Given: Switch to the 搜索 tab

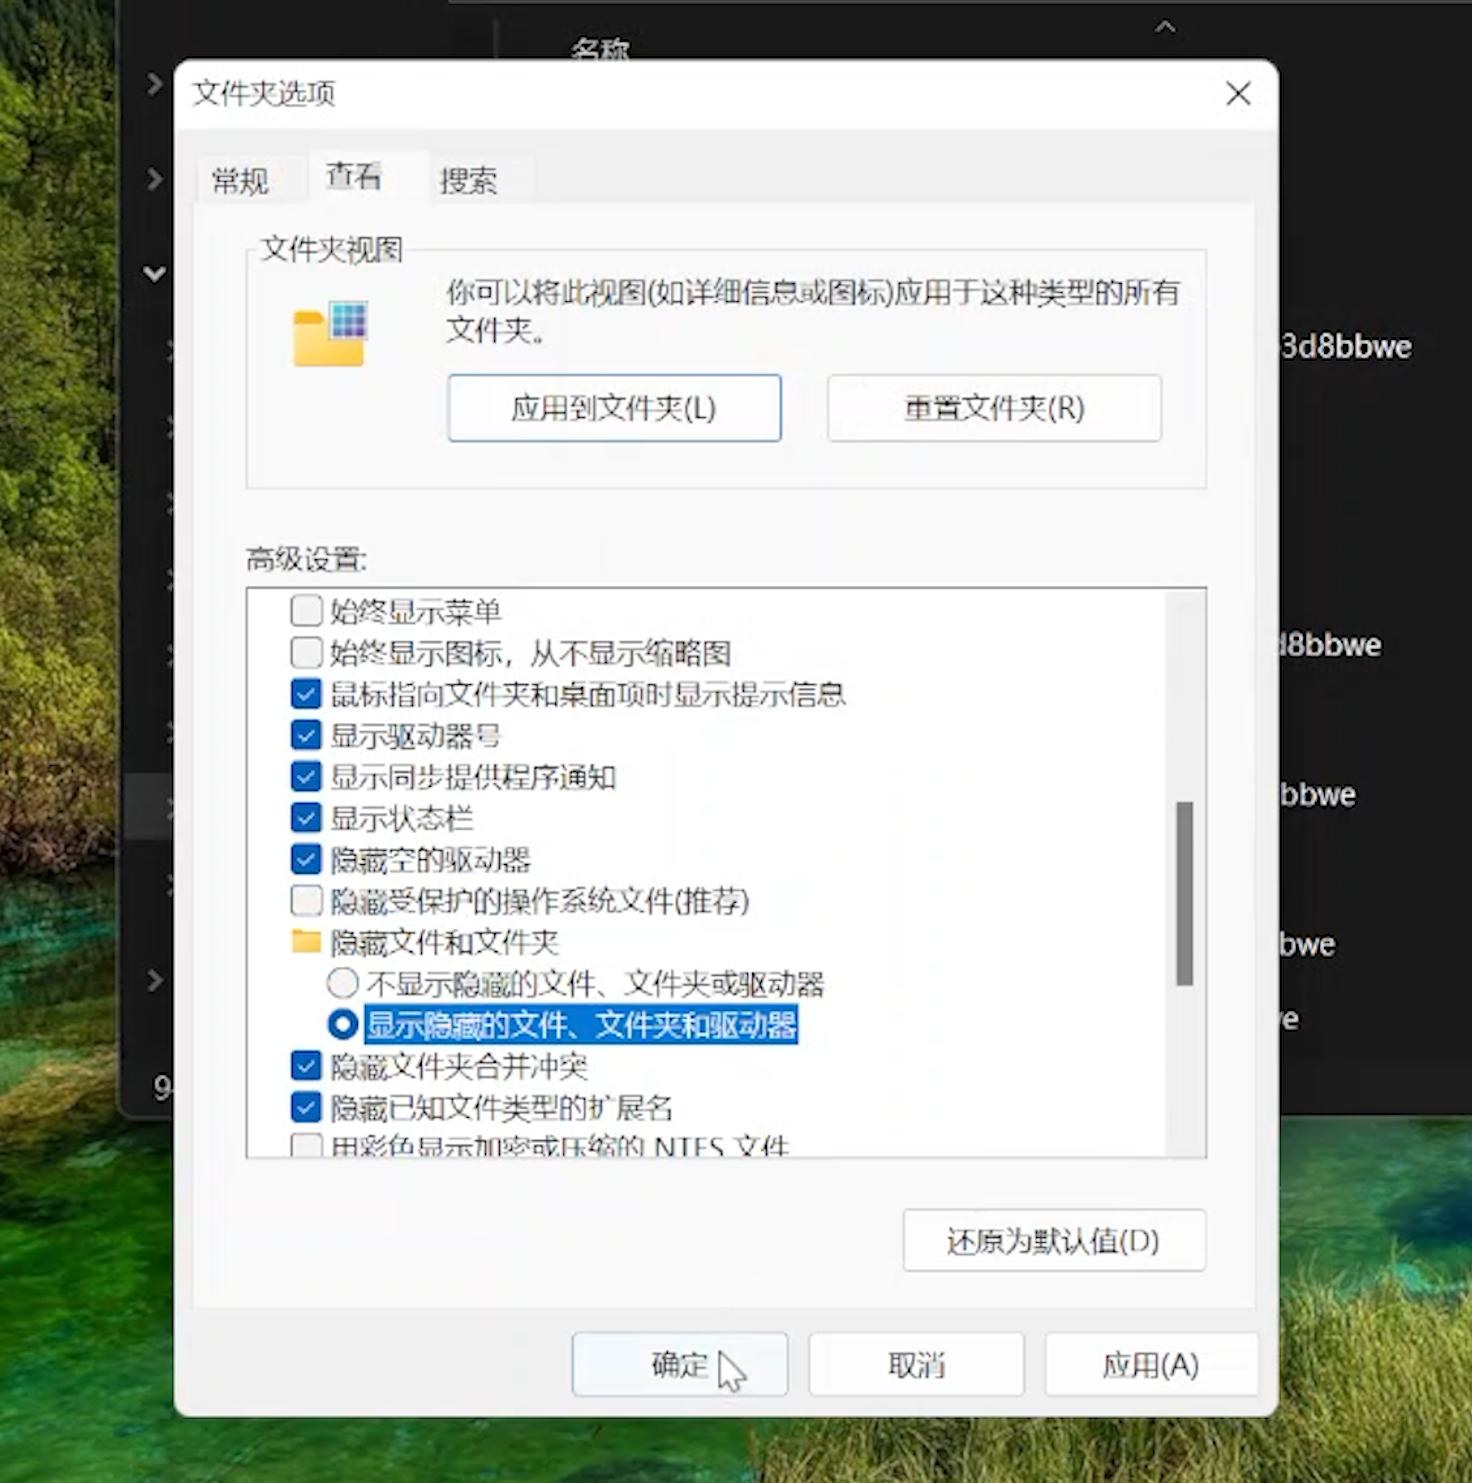Looking at the screenshot, I should (x=470, y=180).
